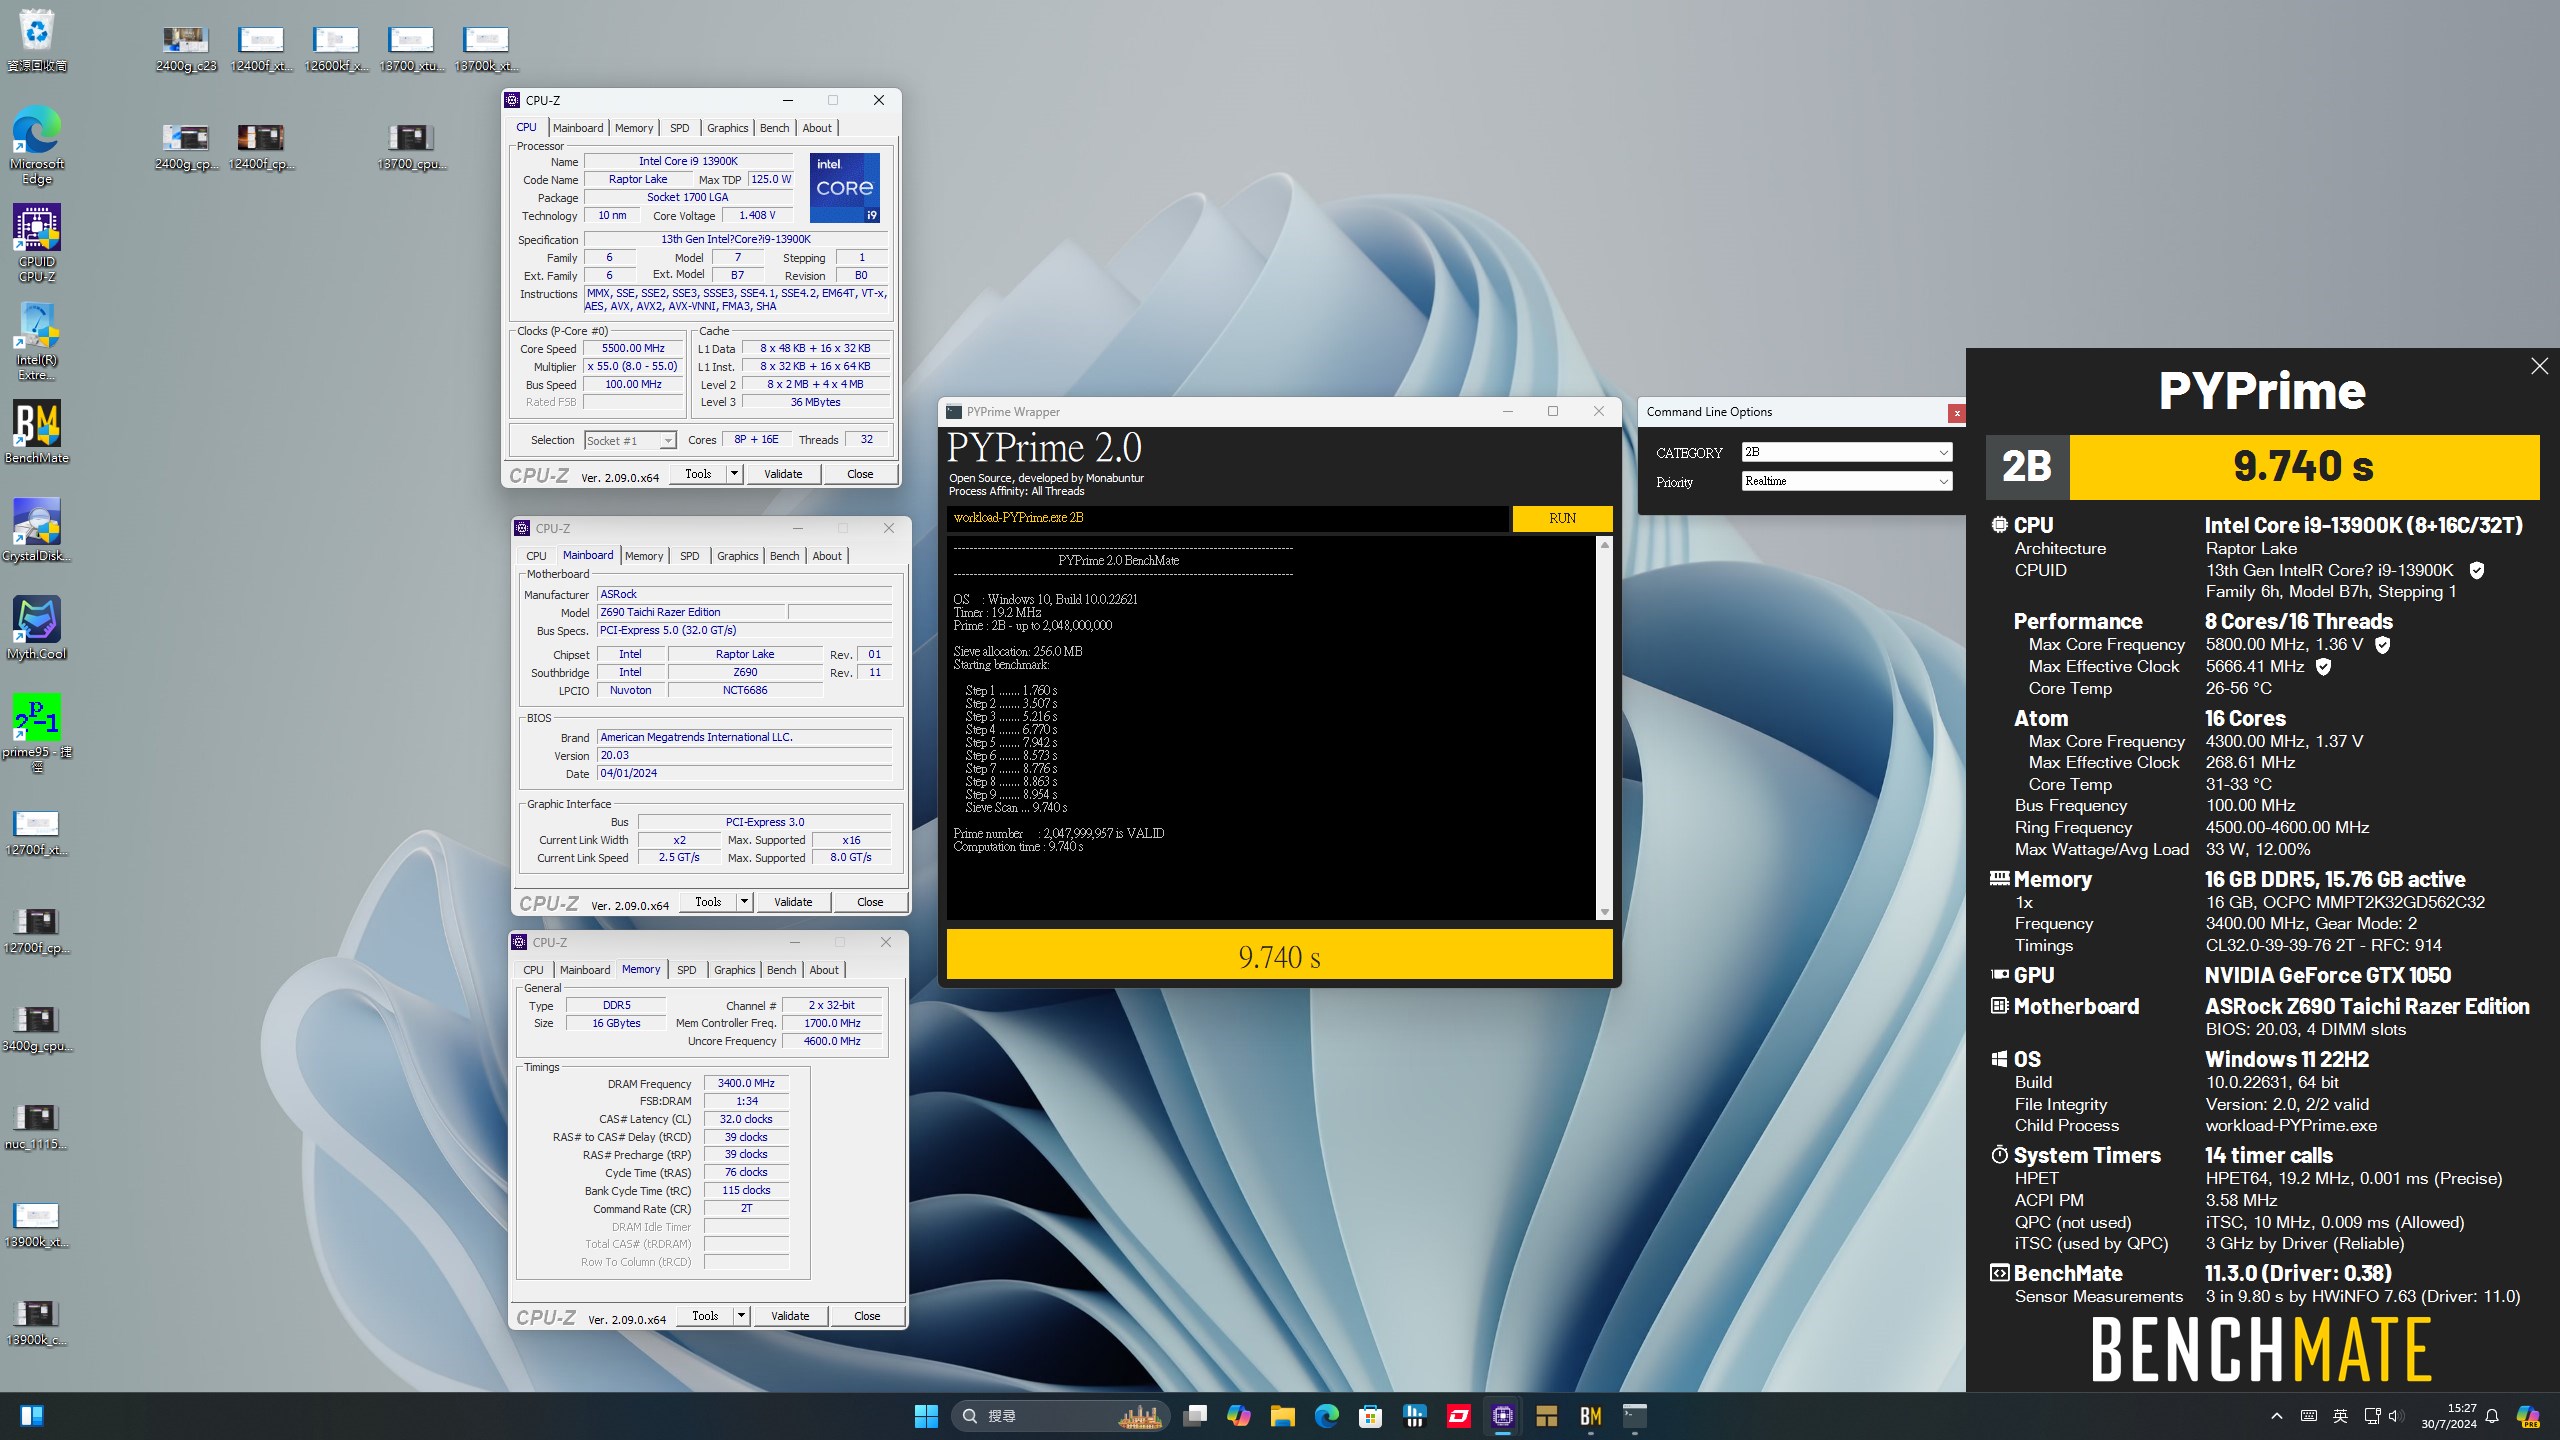Click the Step 1 ....... 1.760 s output line

coord(1010,691)
